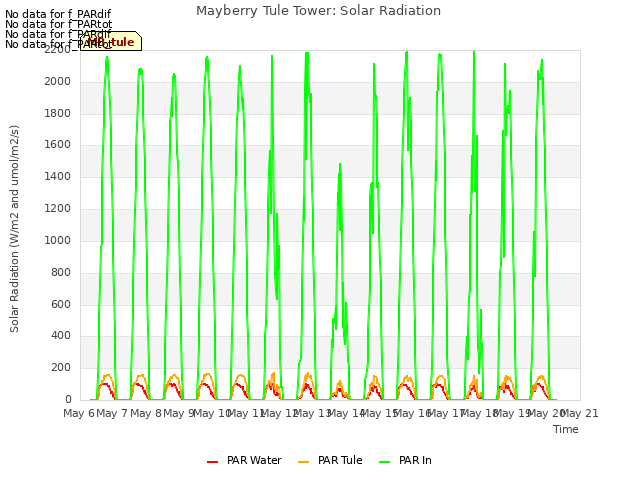Screen dimensions: 640x480
Task: Click the 400 y-axis tick label
Action: [61, 336]
